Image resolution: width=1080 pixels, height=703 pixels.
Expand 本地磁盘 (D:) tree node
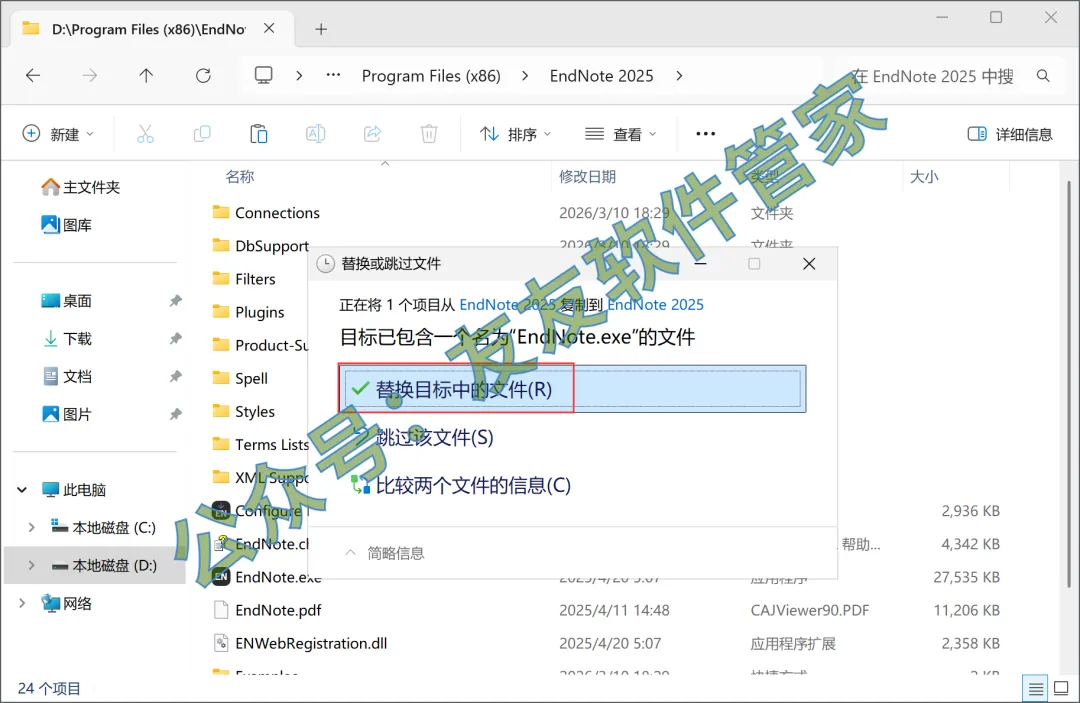point(31,565)
